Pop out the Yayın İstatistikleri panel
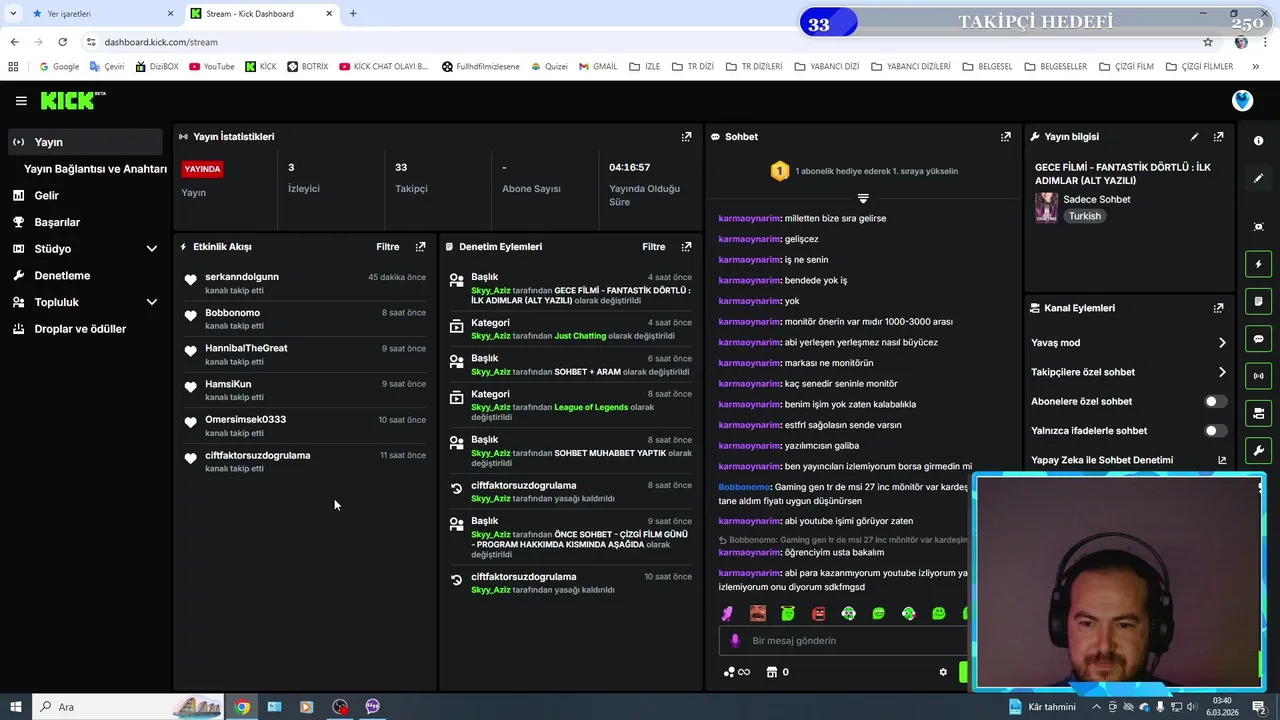Viewport: 1280px width, 720px height. 686,137
